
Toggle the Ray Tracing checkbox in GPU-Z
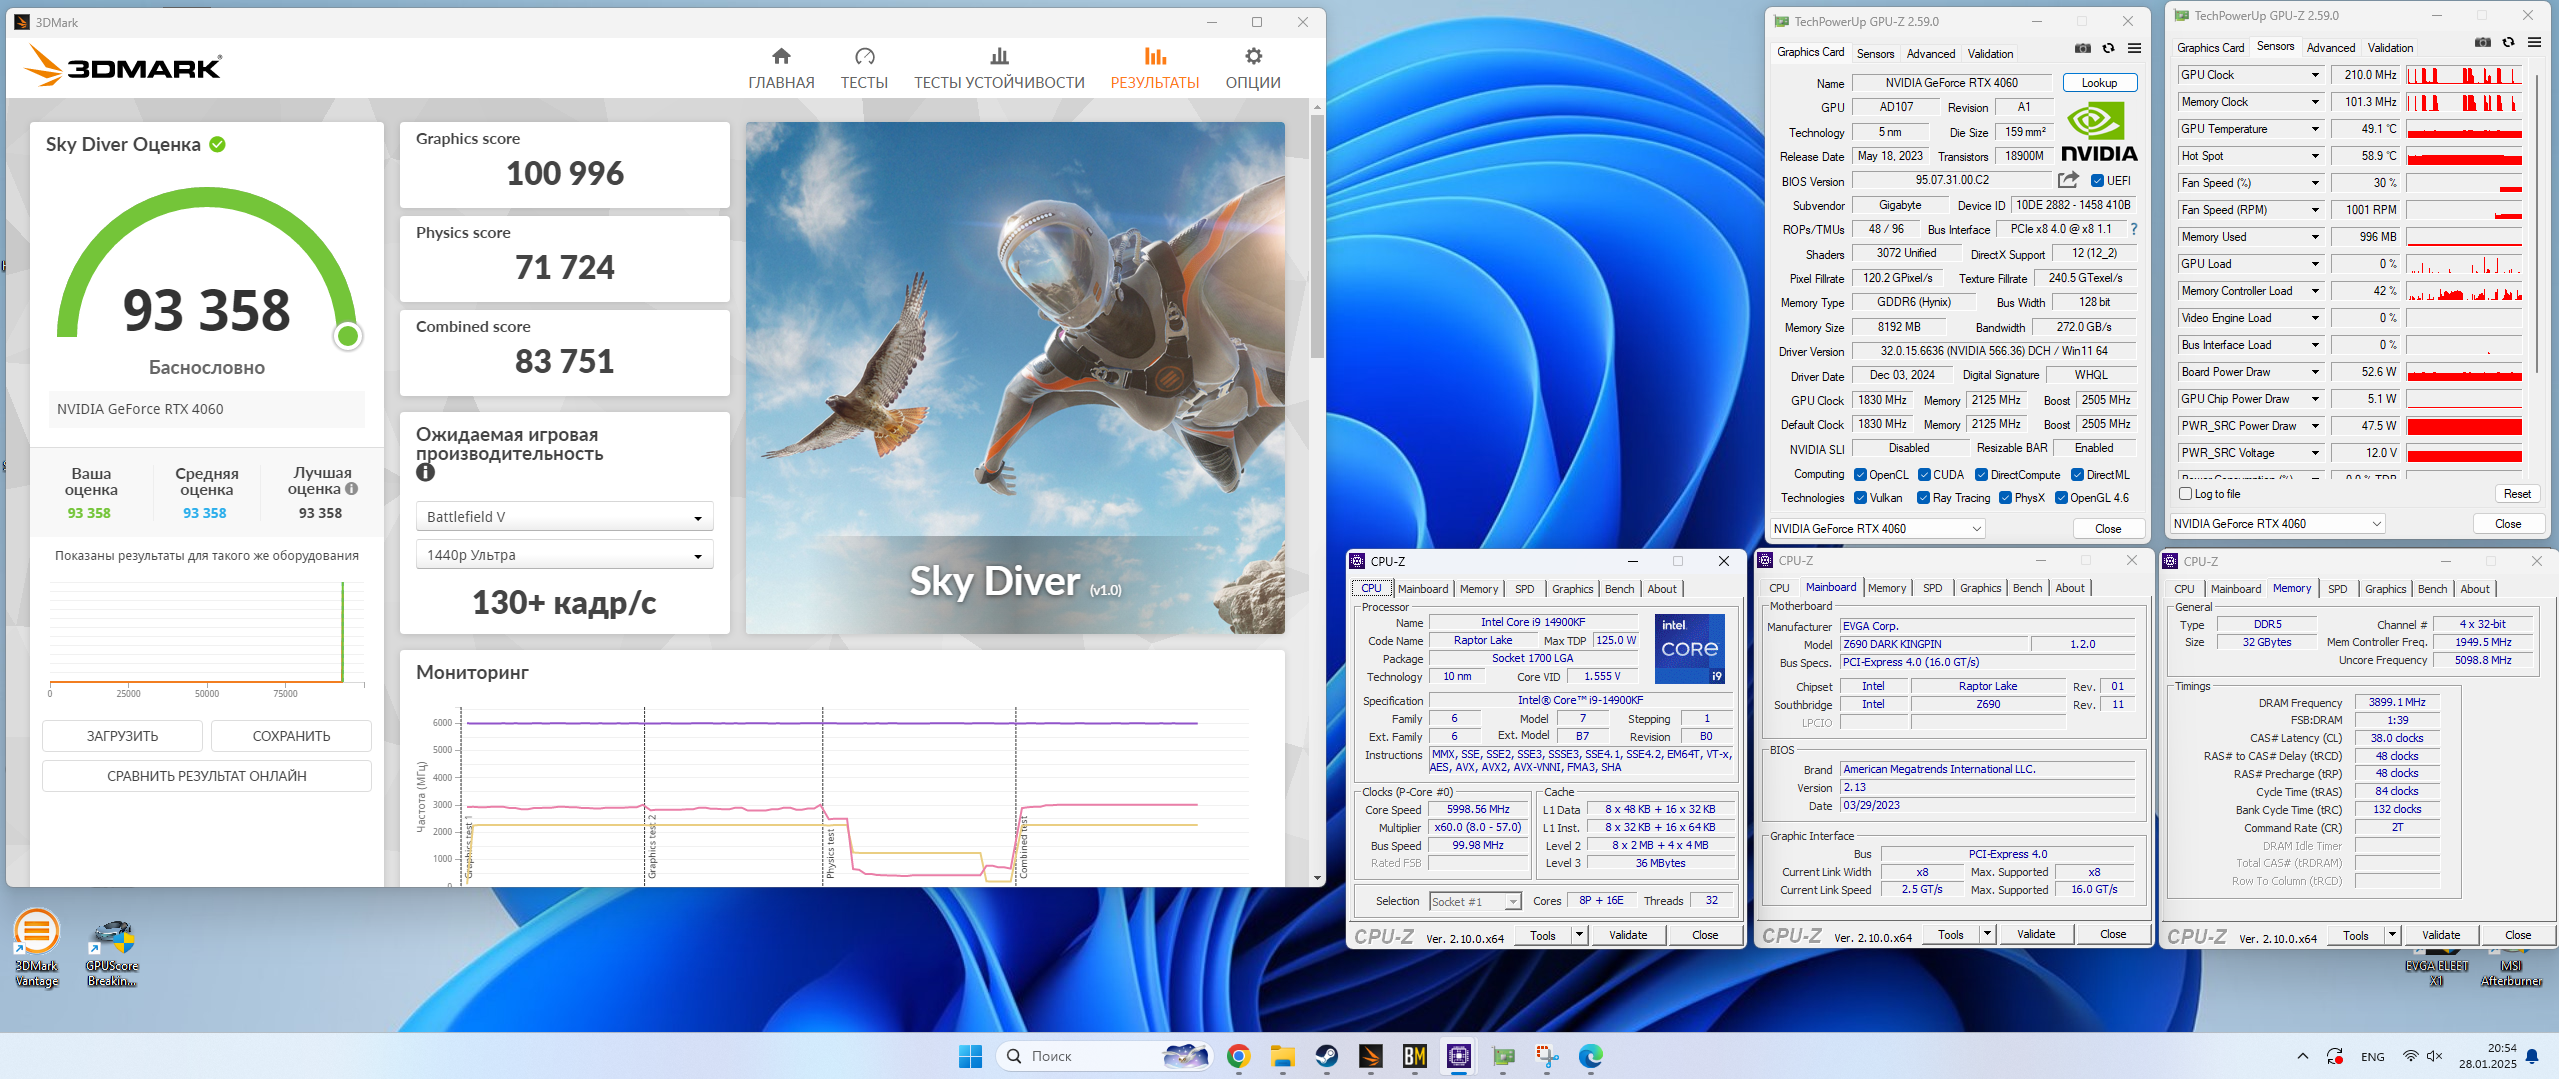(x=1923, y=498)
